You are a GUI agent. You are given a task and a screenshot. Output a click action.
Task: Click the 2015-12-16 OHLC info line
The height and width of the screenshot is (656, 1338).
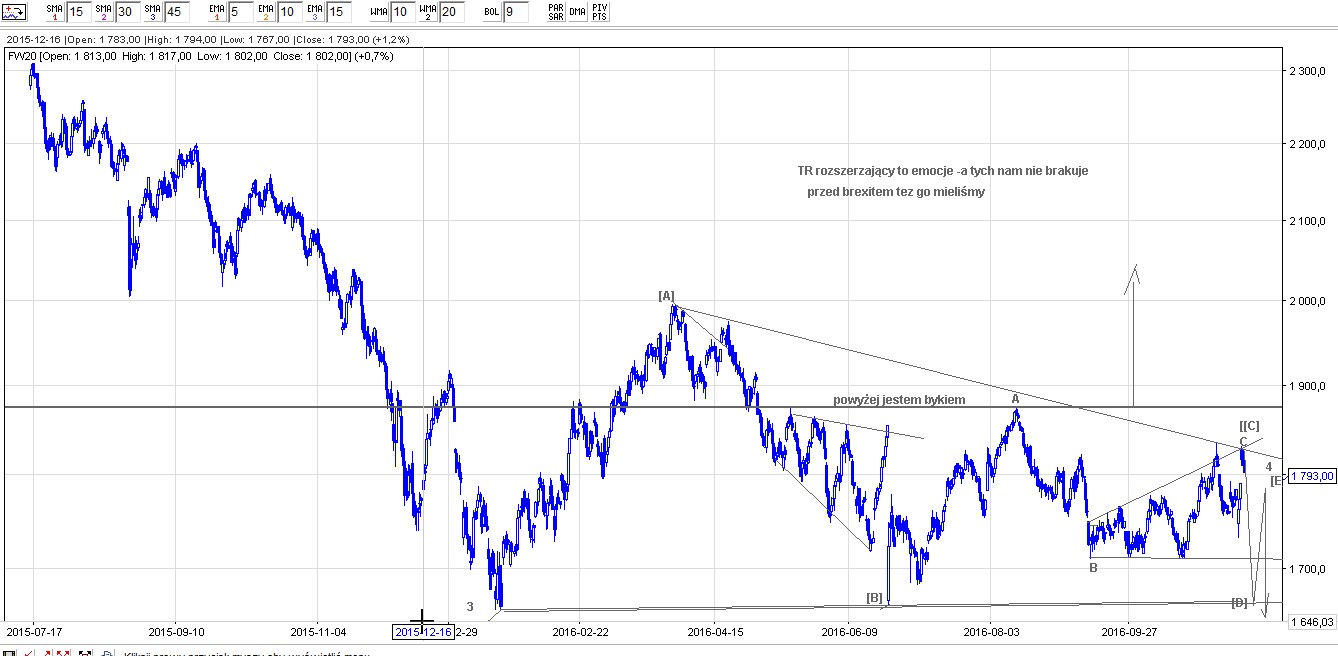(206, 39)
